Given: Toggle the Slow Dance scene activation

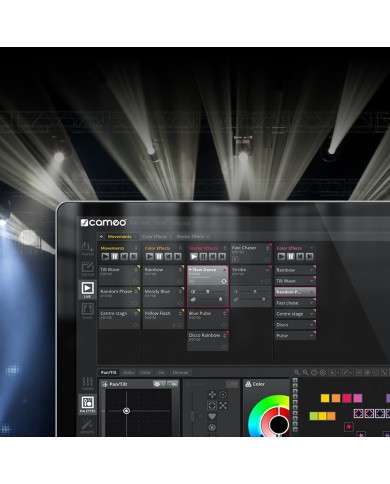Looking at the screenshot, I should click(x=224, y=281).
